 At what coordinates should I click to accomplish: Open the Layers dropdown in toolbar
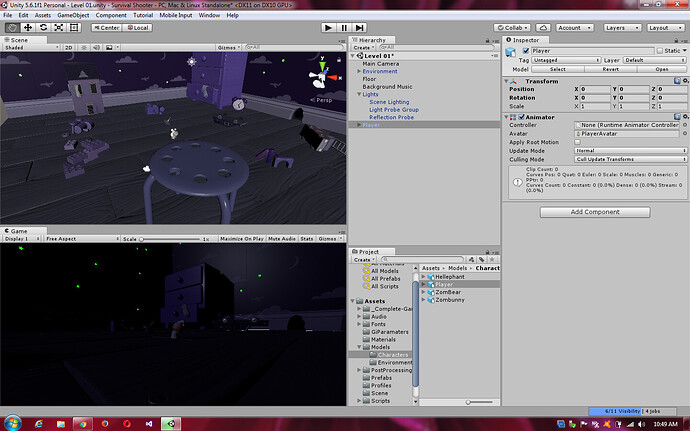tap(622, 28)
